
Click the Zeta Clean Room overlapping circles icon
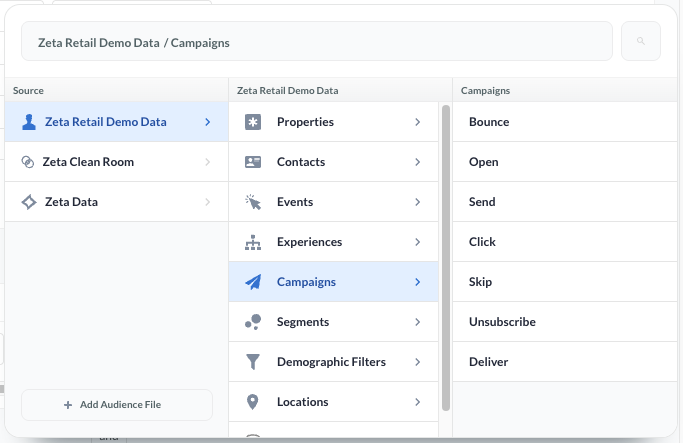pos(28,162)
